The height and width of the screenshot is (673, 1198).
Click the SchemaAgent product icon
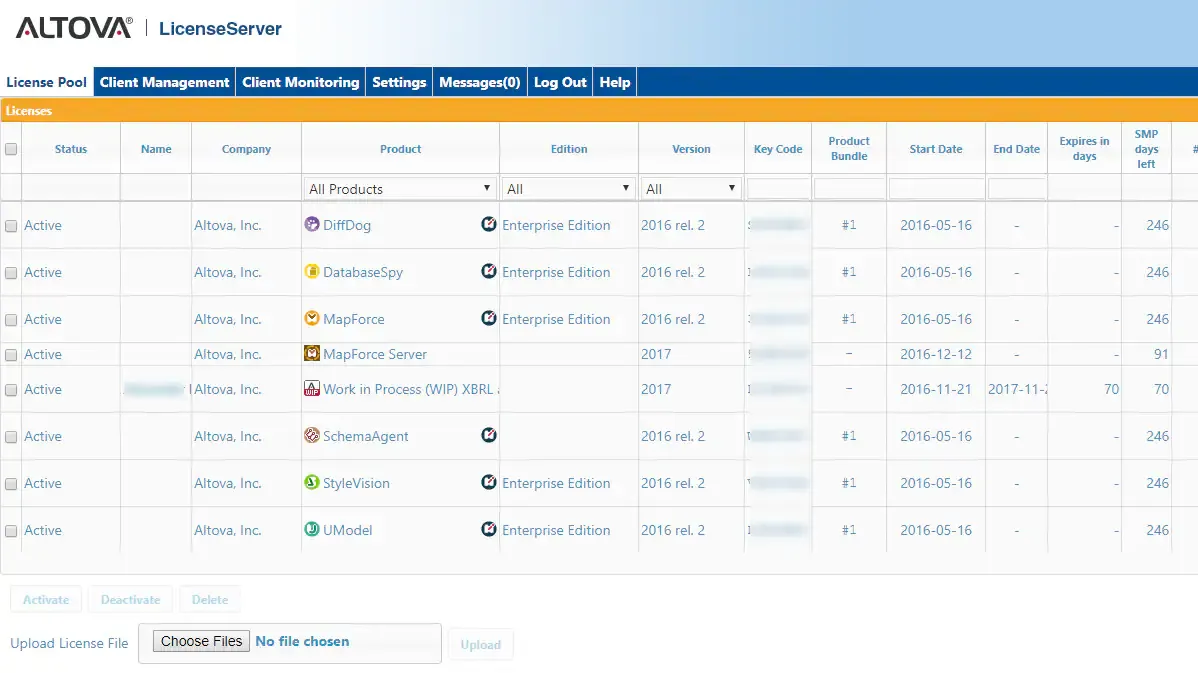click(312, 436)
